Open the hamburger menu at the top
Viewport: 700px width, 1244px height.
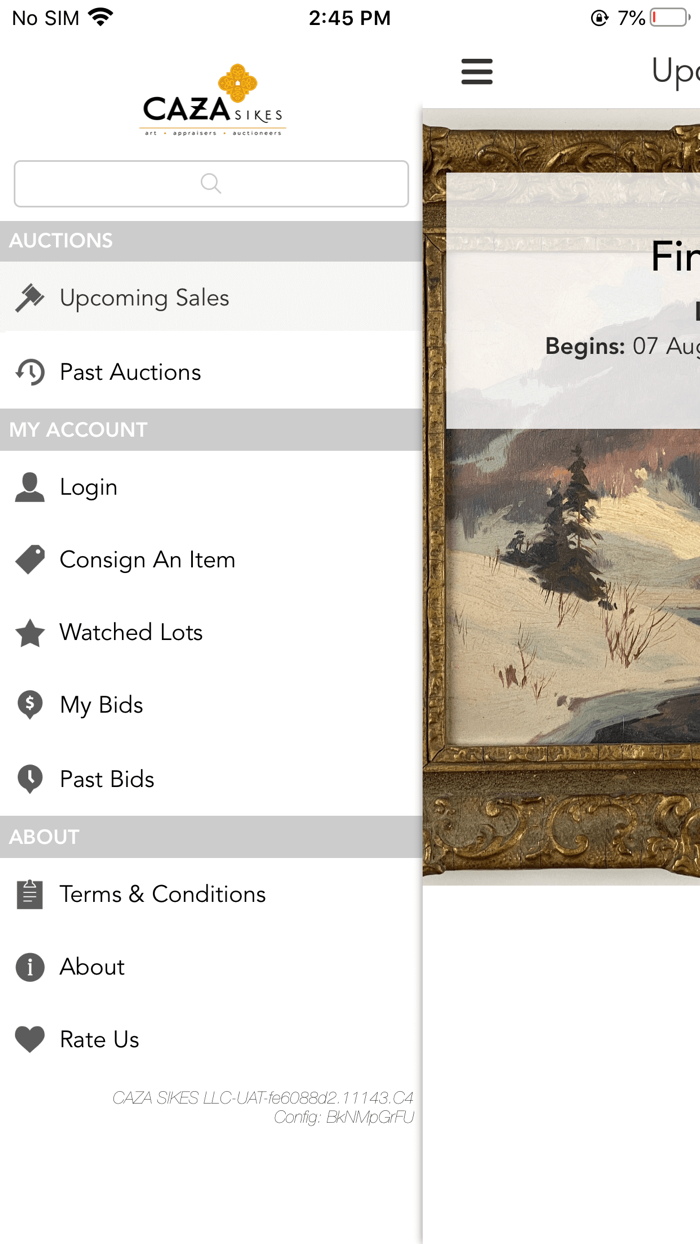point(477,71)
